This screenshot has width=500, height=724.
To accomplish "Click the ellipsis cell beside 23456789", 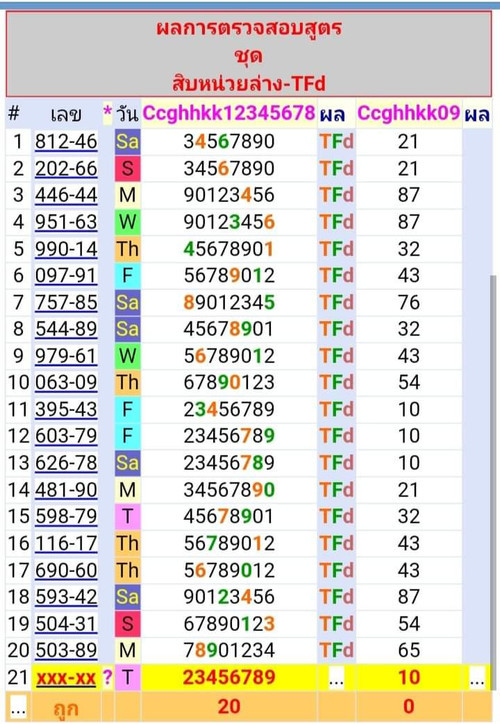I will click(336, 679).
